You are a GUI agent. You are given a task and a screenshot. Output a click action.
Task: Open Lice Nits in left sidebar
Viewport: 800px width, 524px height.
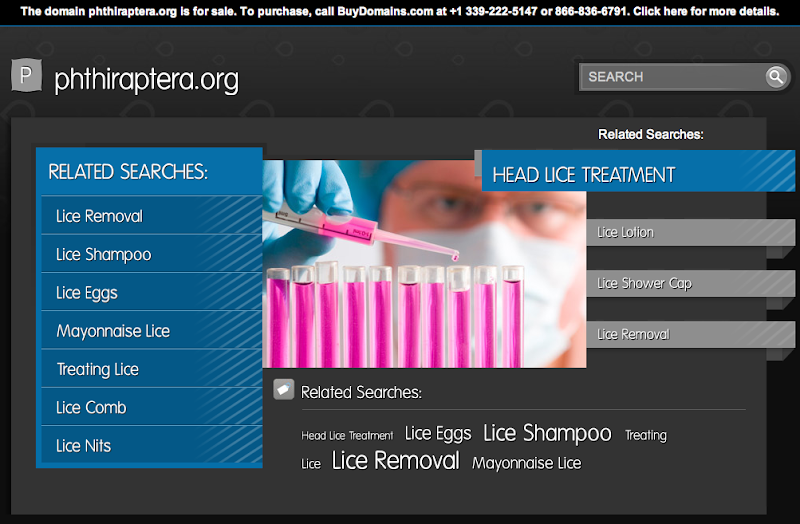point(152,445)
